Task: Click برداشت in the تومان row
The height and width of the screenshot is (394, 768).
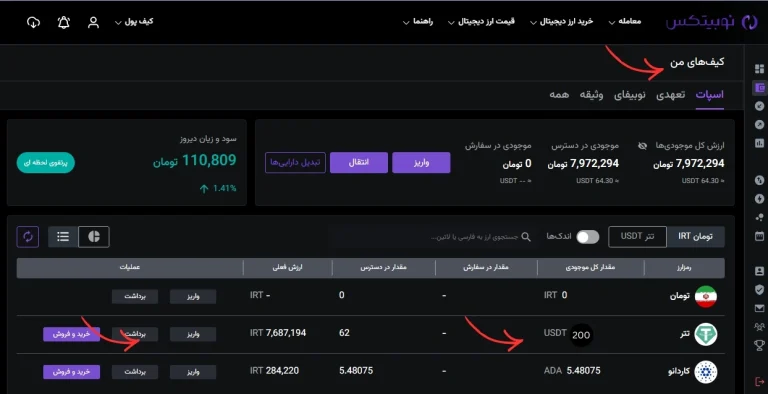Action: coord(135,296)
